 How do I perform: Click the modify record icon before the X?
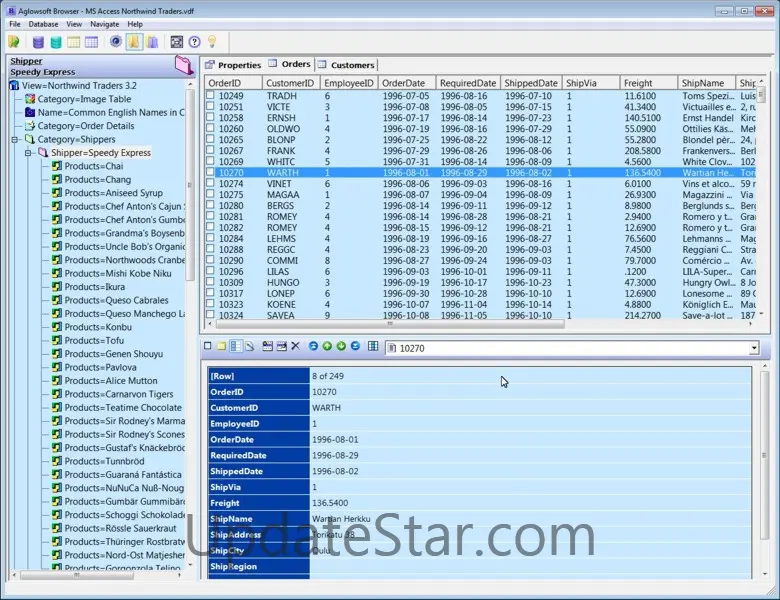282,346
